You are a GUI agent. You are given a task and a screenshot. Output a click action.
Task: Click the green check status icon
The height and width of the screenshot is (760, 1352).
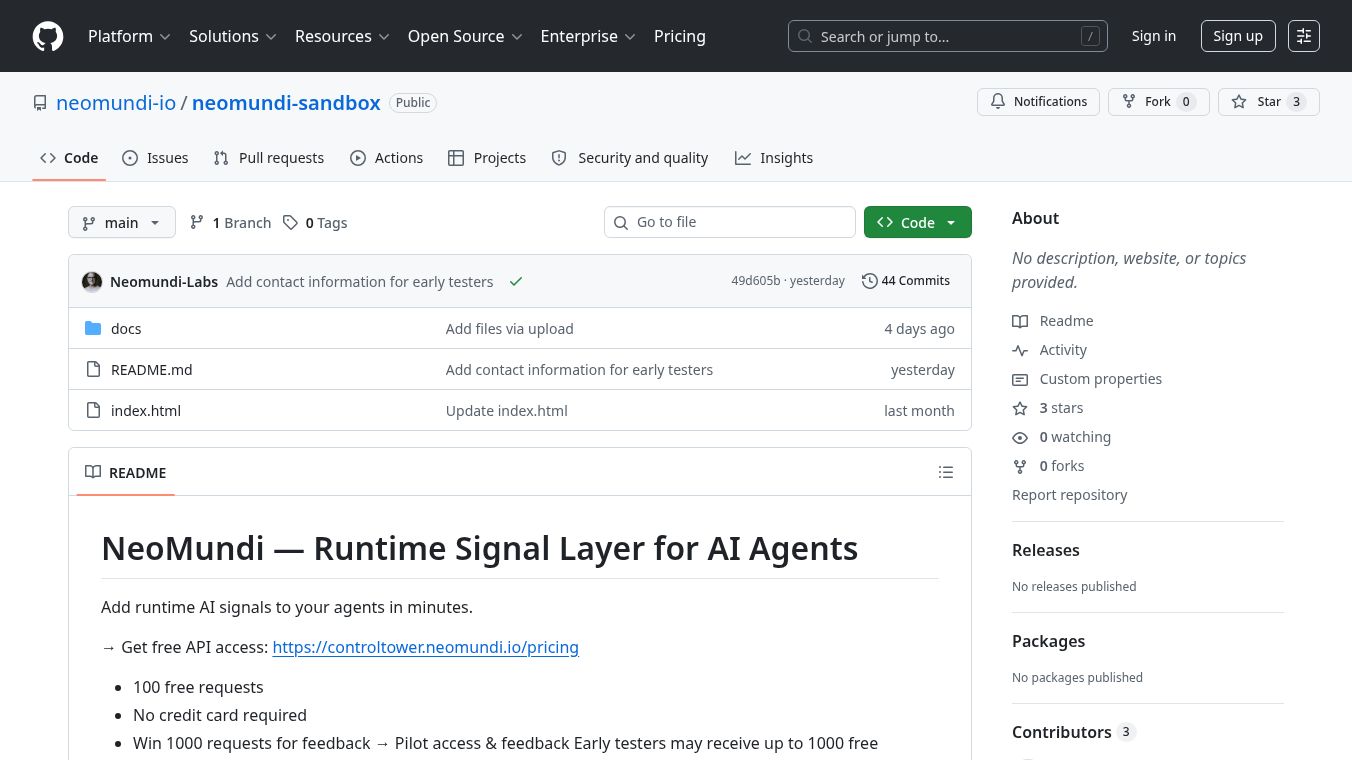[x=516, y=282]
